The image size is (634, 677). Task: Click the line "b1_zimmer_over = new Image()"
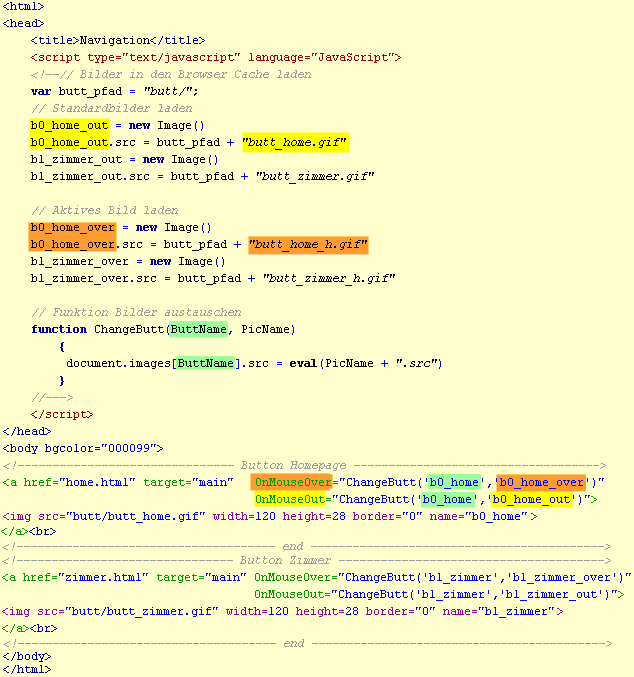point(128,262)
